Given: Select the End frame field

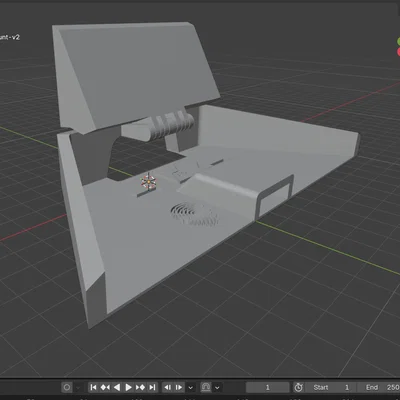Looking at the screenshot, I should coord(378,387).
